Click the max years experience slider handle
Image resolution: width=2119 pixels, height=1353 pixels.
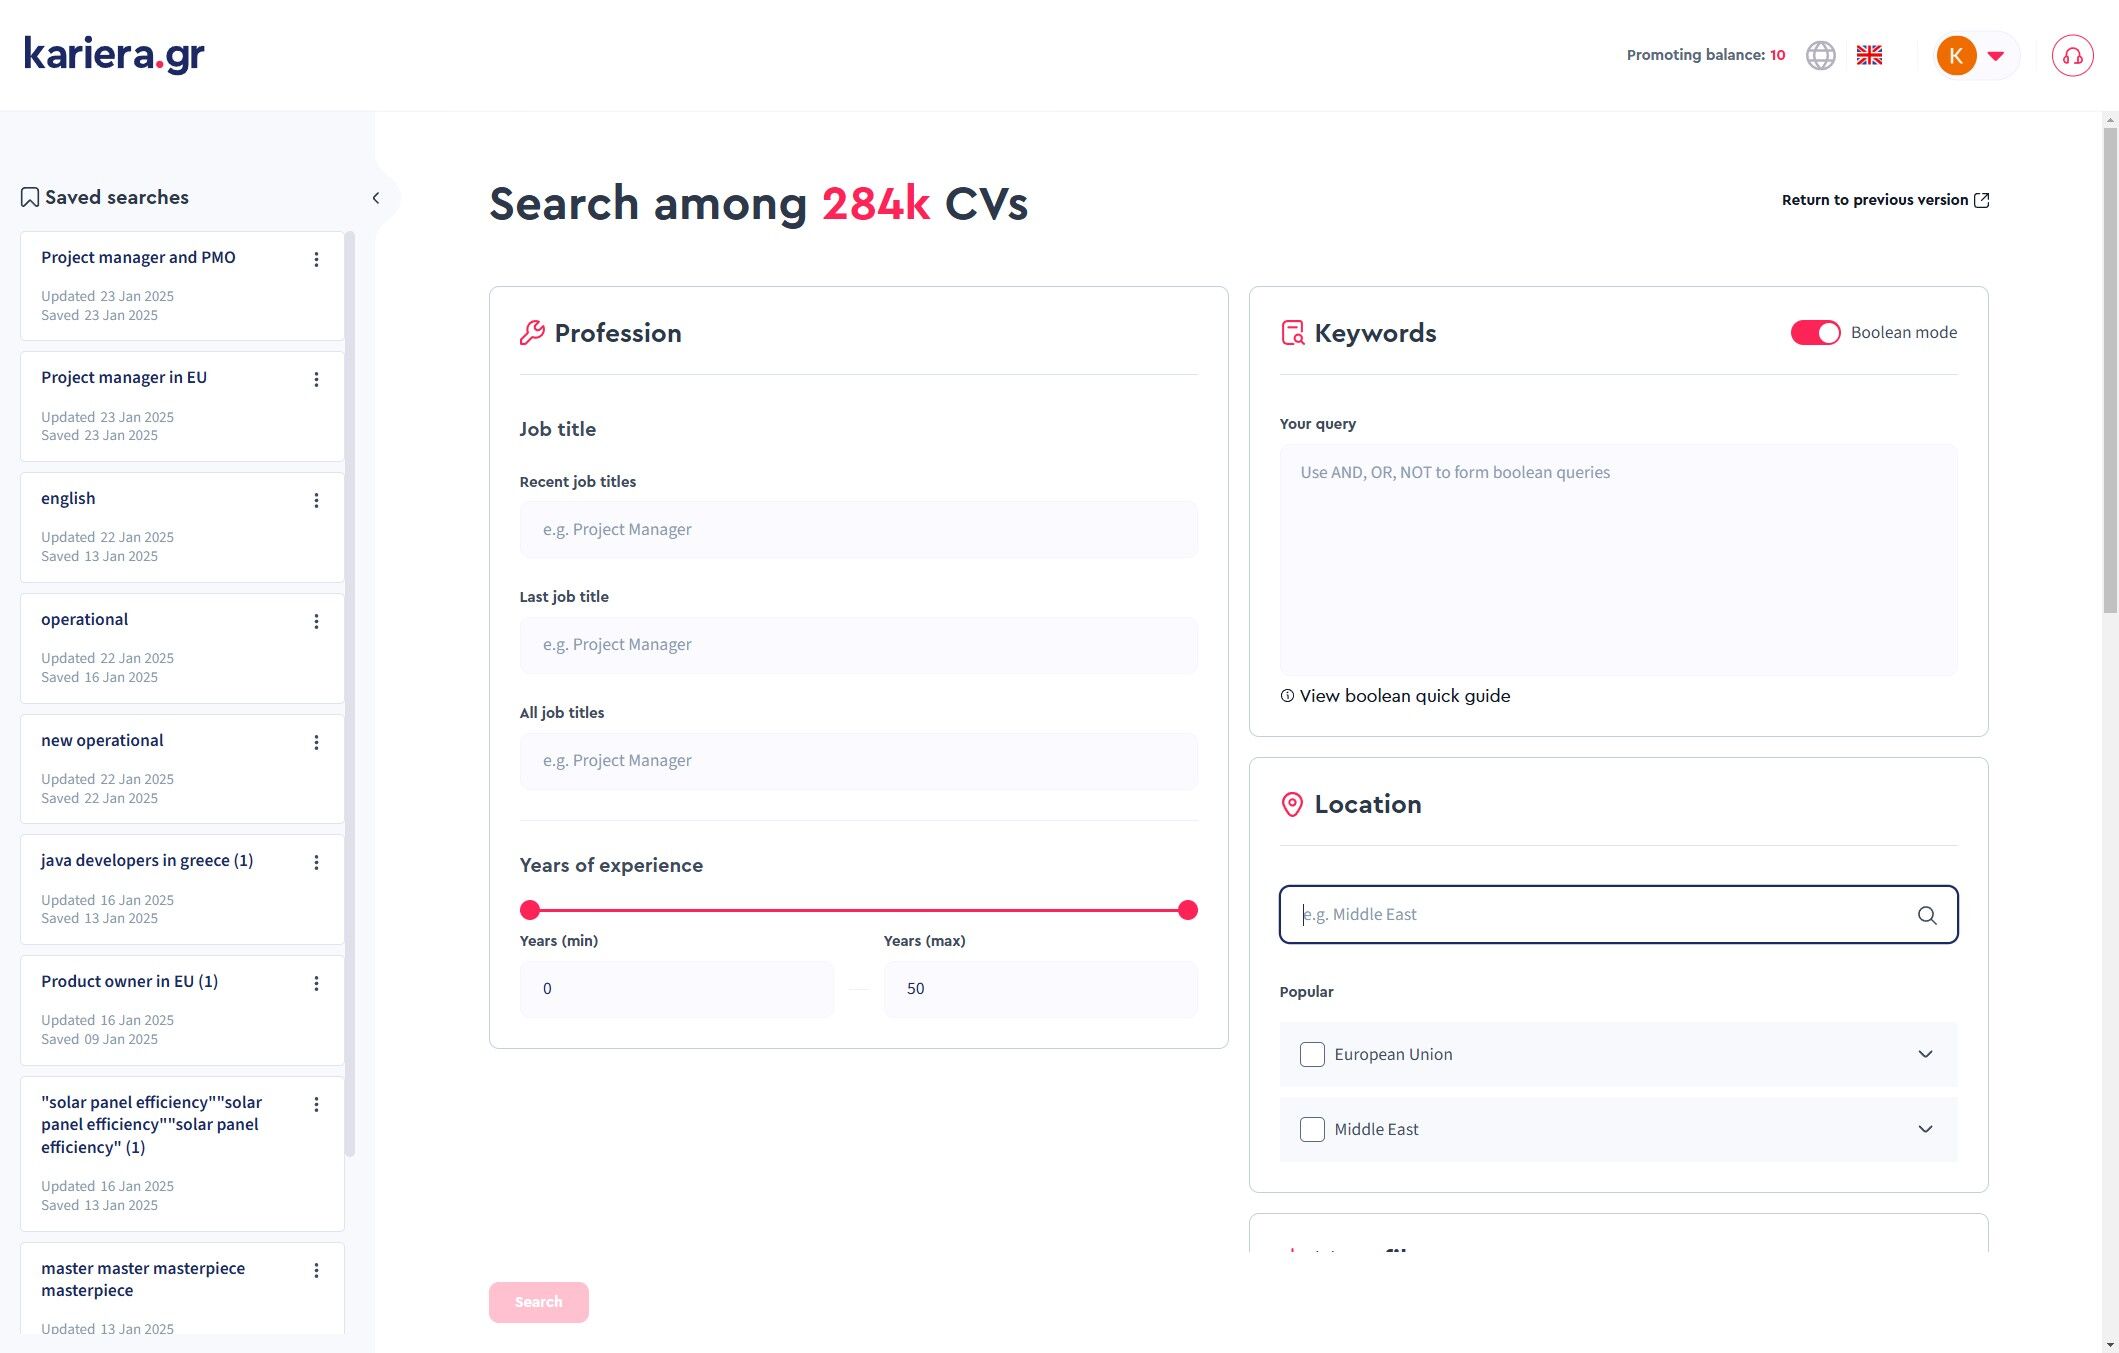point(1187,910)
